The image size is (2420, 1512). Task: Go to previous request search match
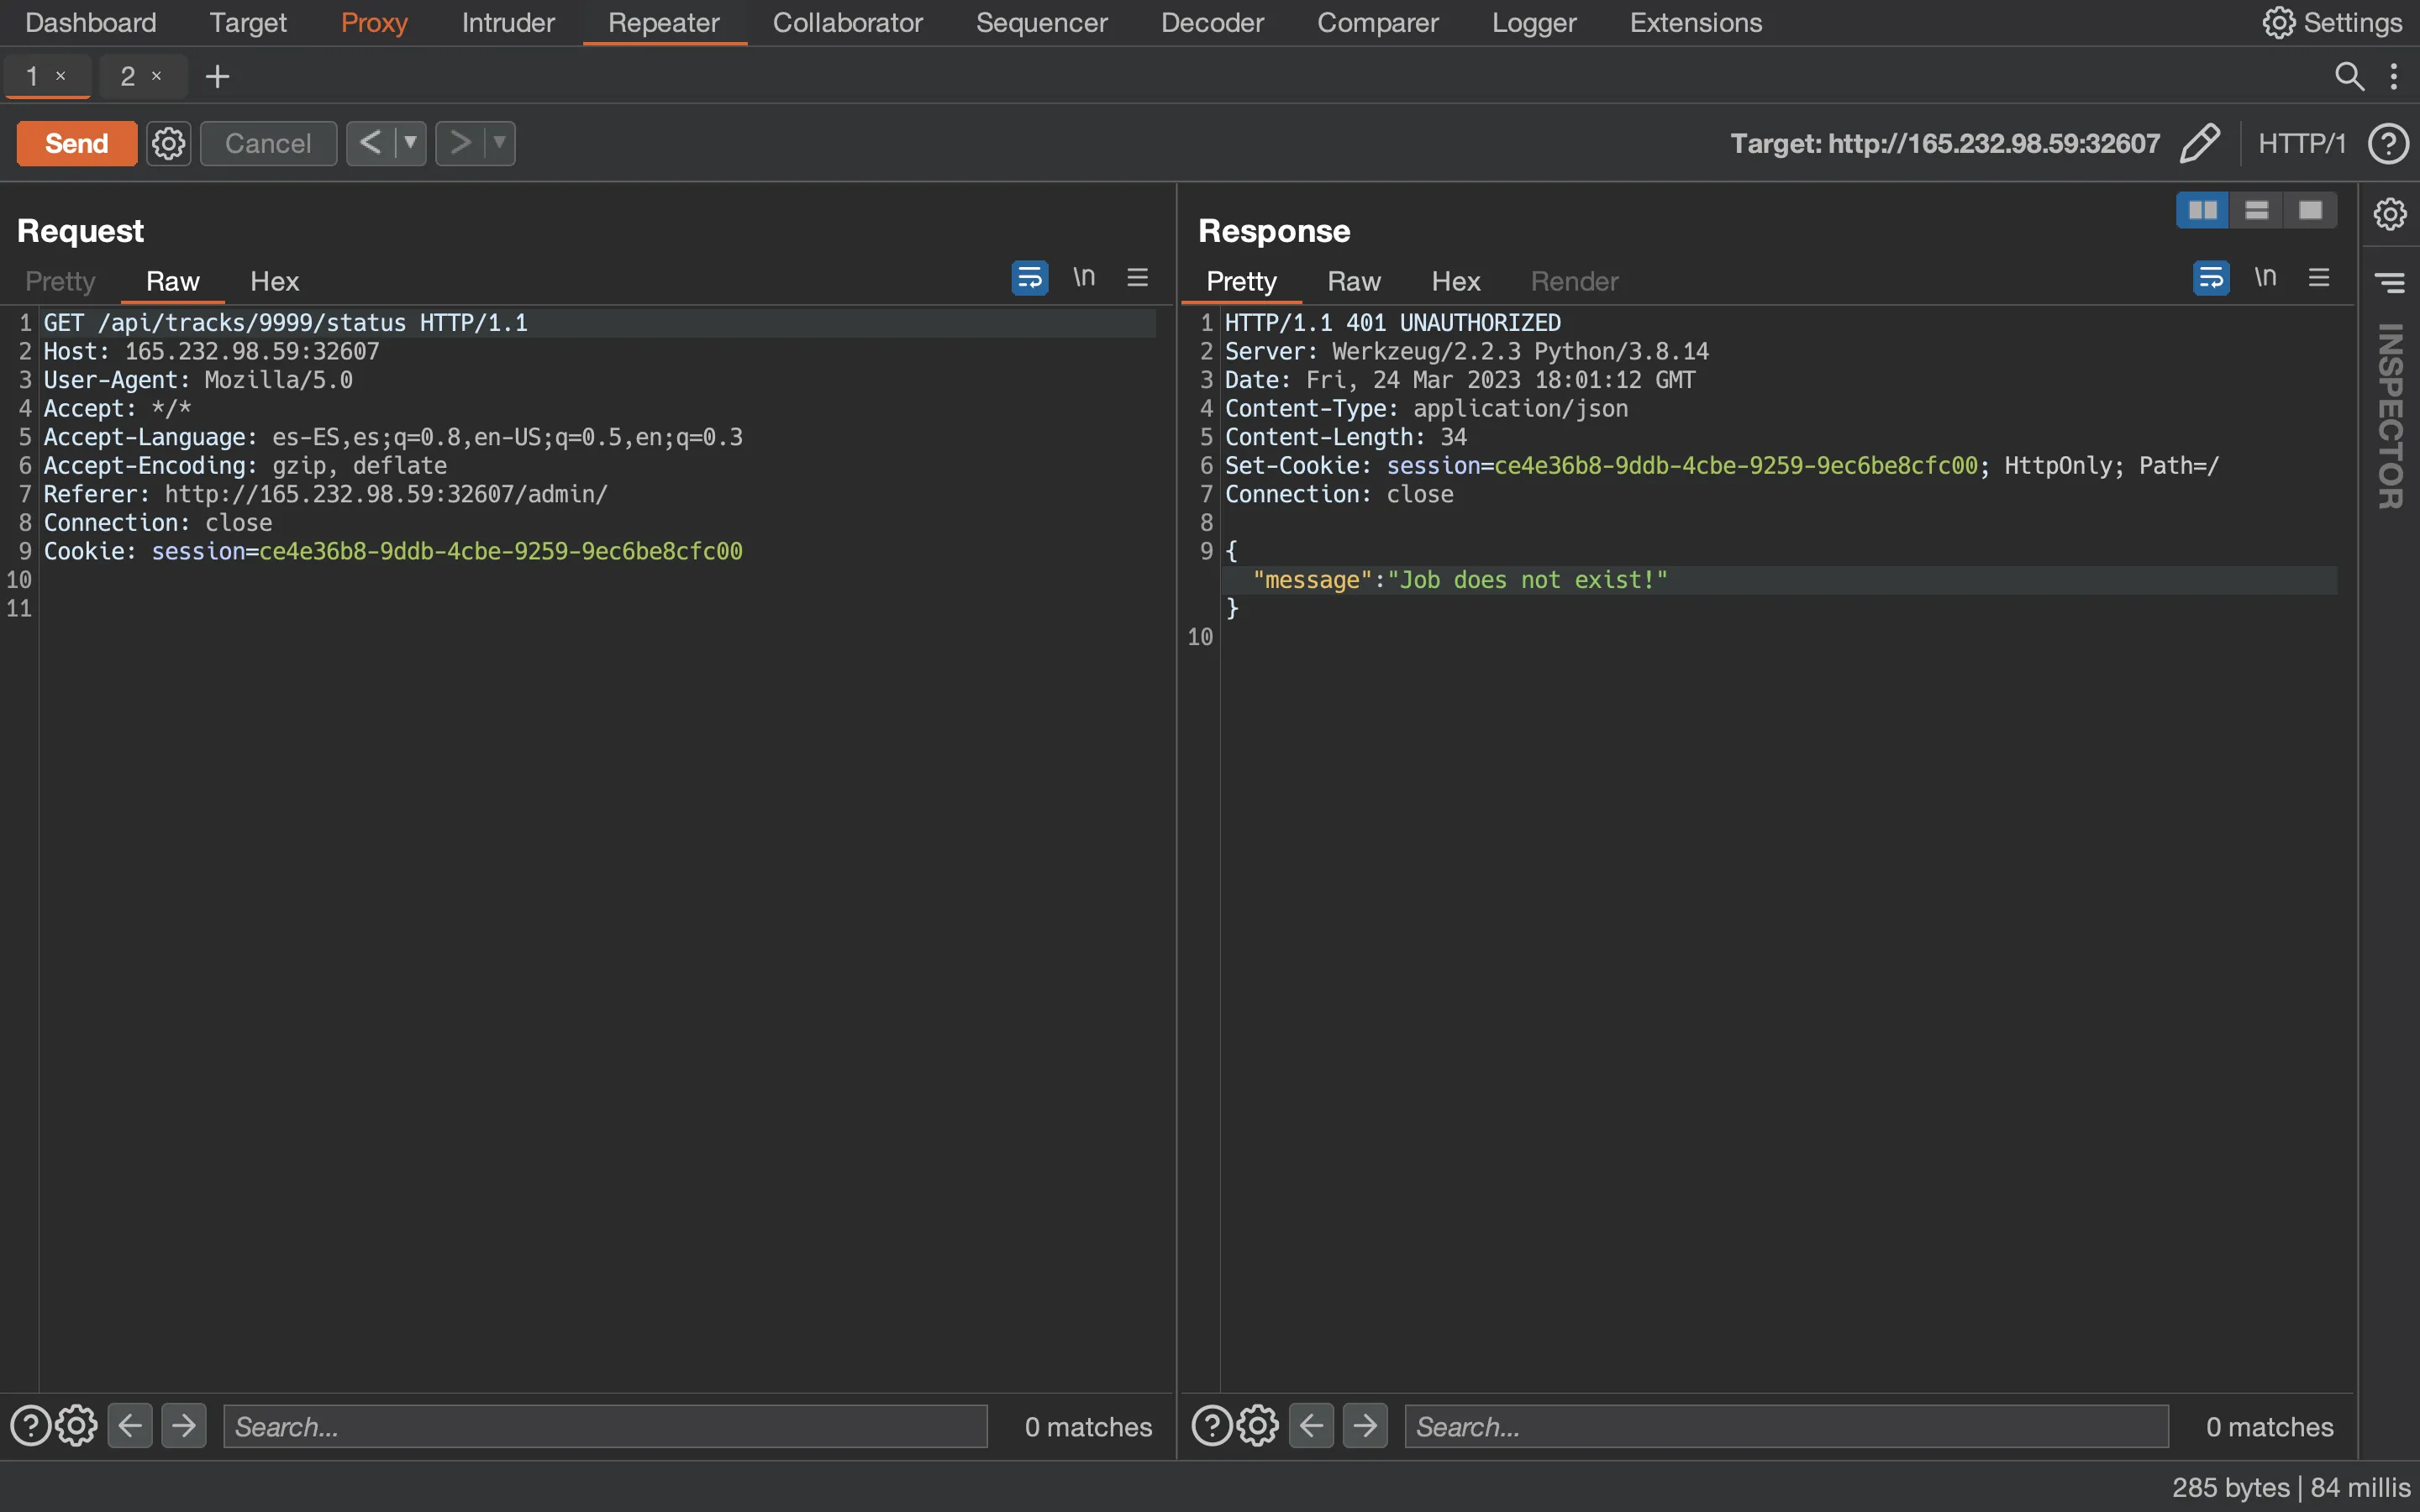[x=130, y=1425]
